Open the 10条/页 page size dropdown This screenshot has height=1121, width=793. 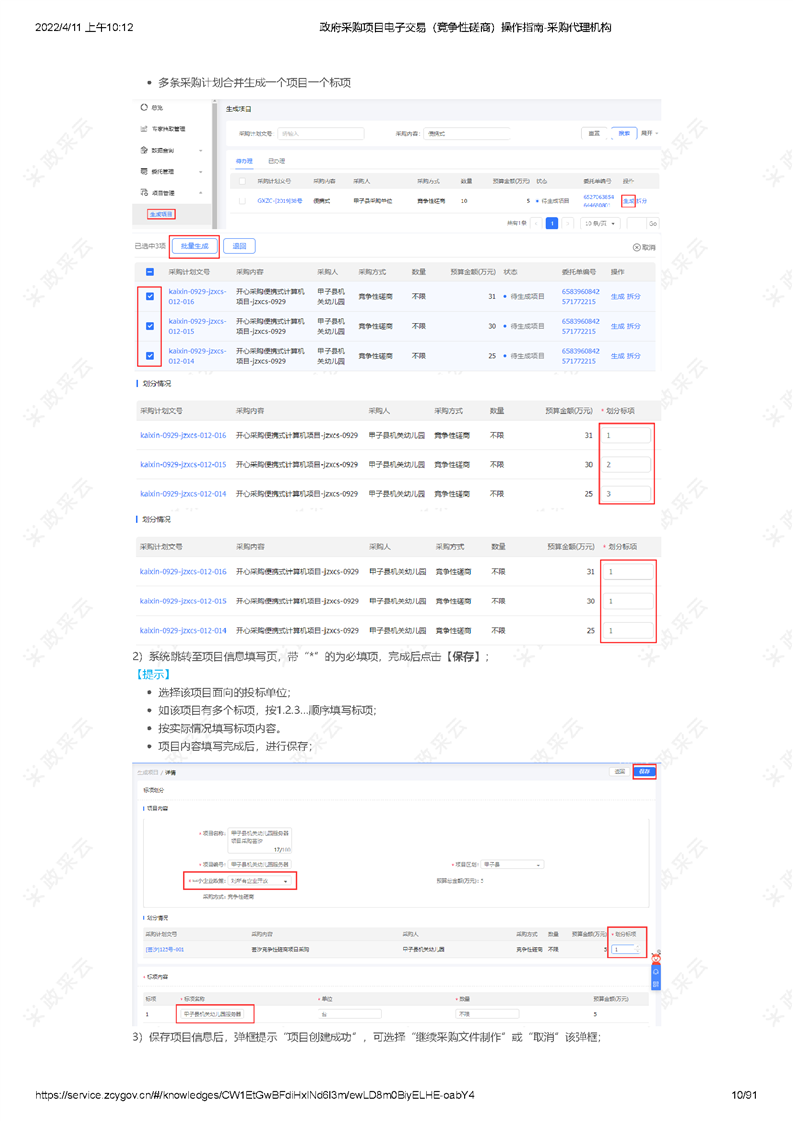[x=600, y=224]
